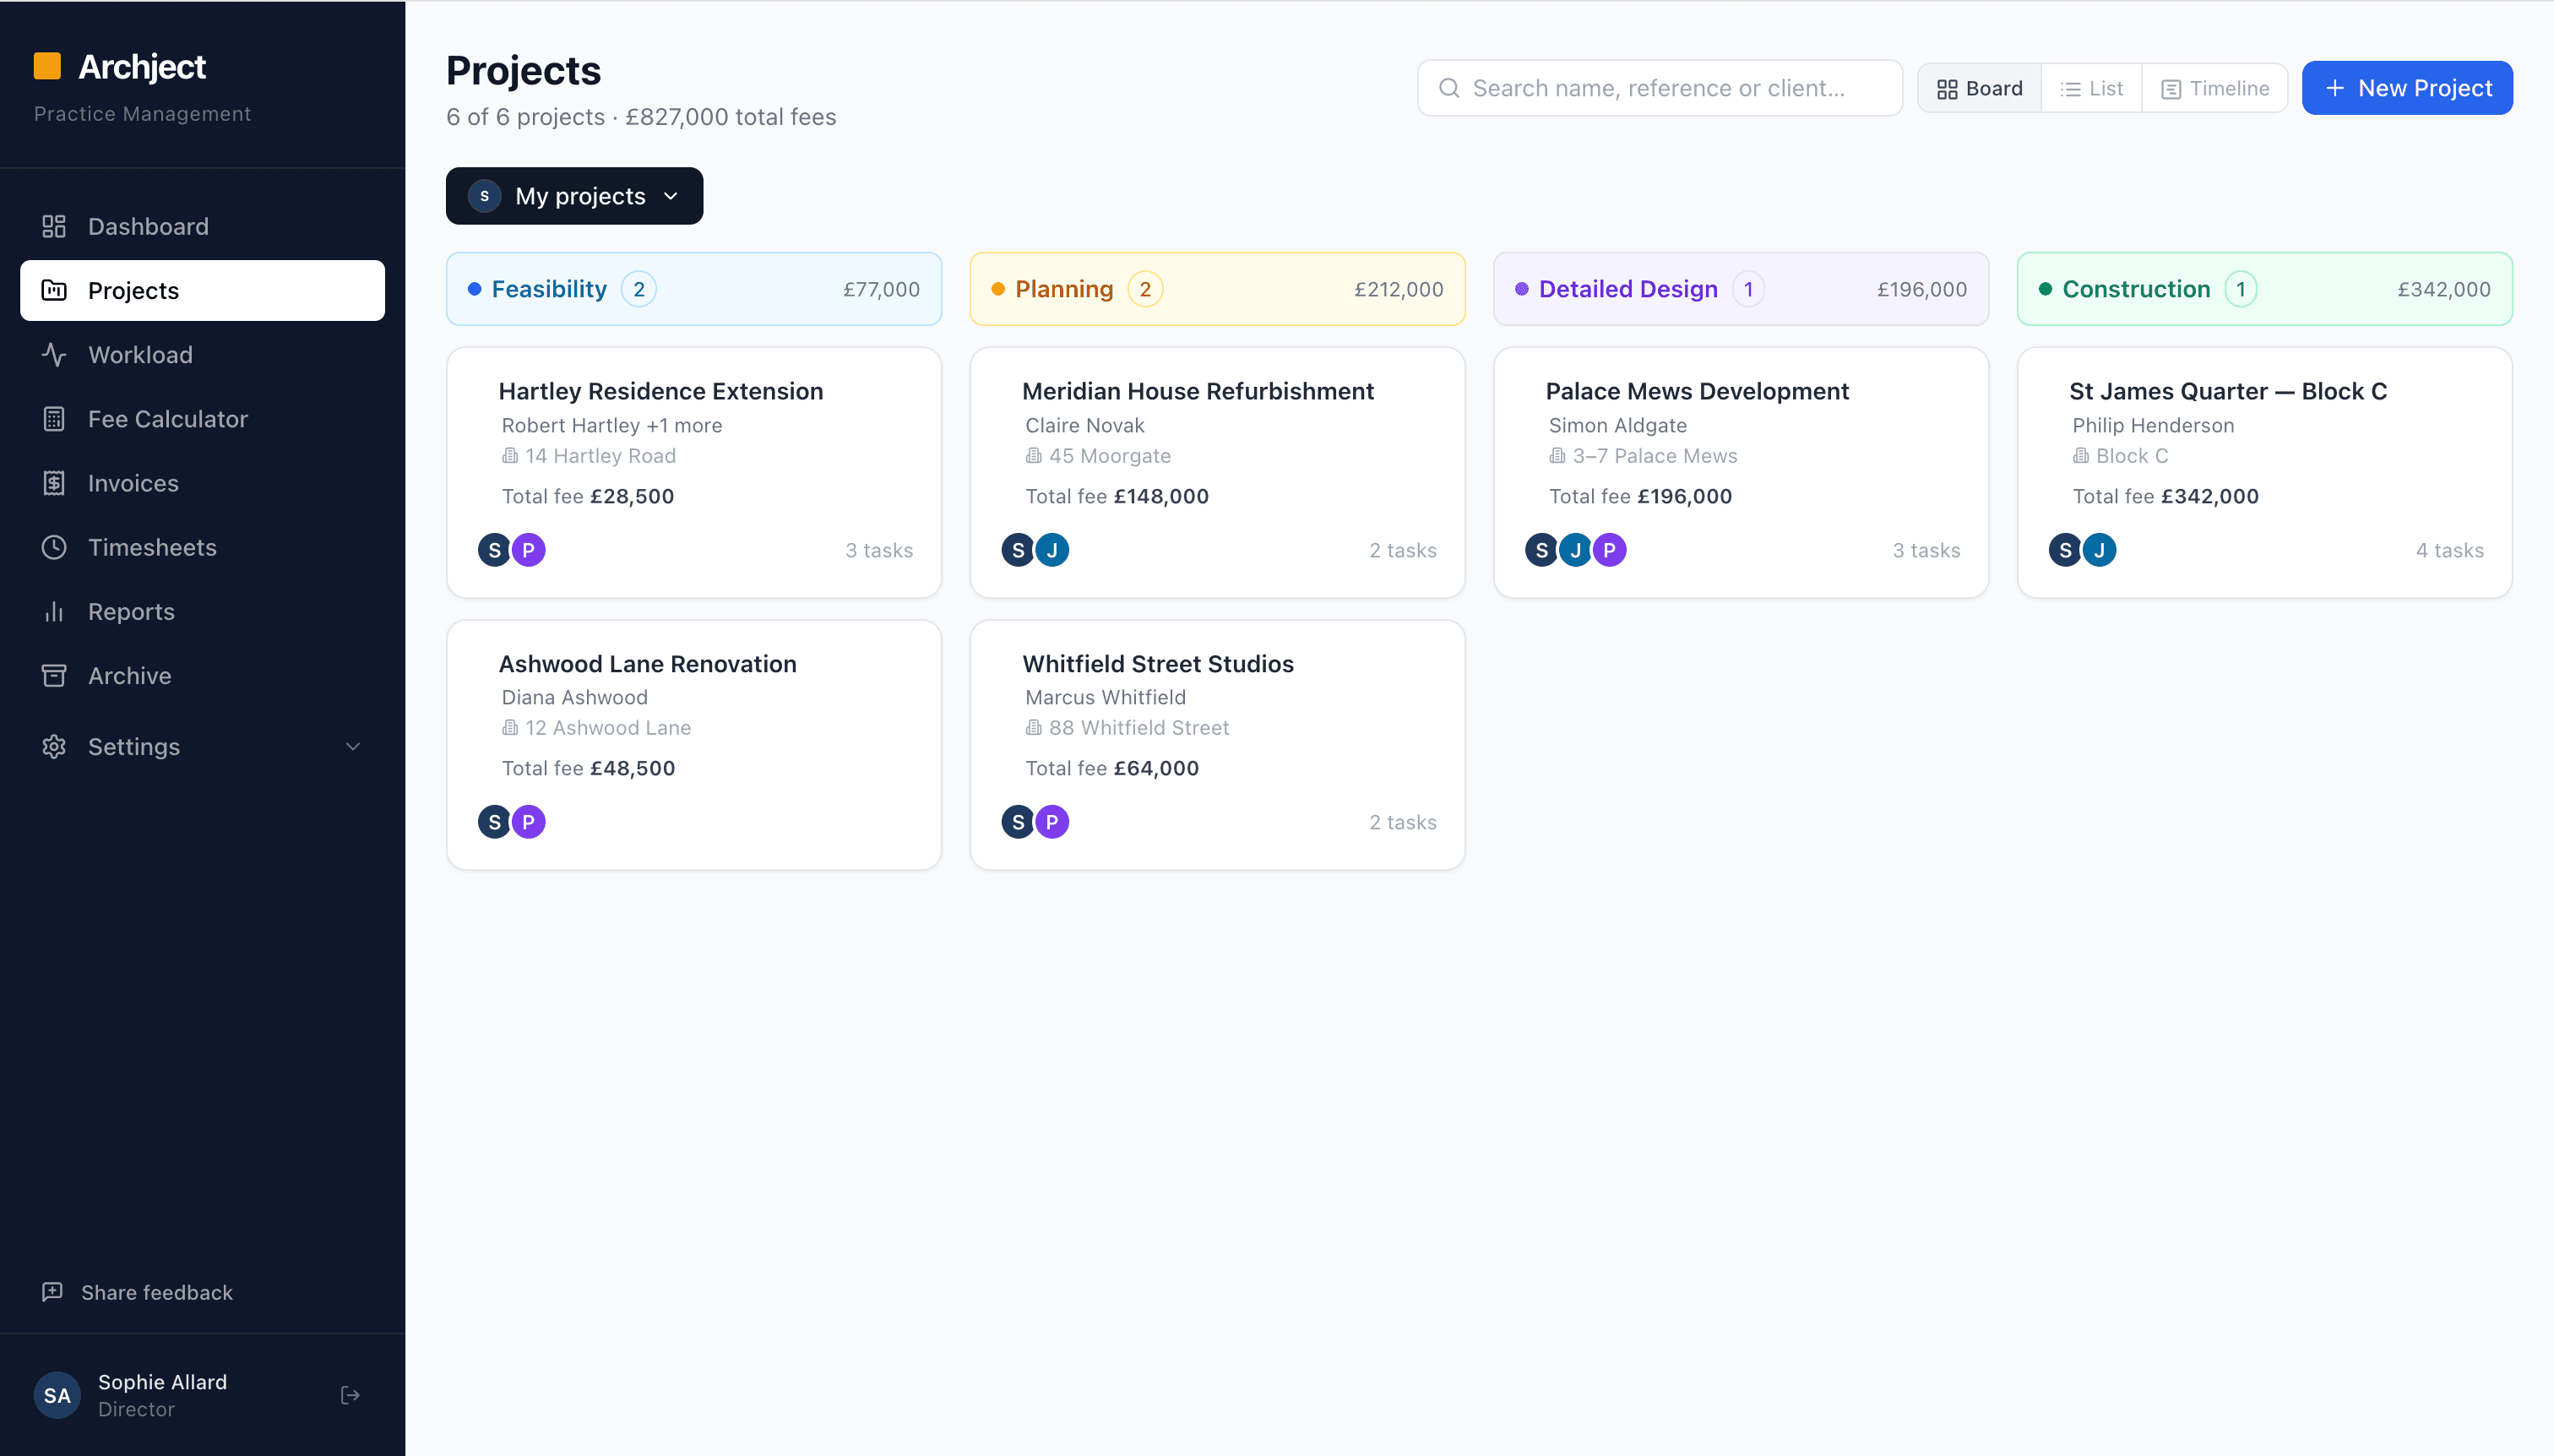
Task: Click the Construction green status dot
Action: click(2045, 289)
